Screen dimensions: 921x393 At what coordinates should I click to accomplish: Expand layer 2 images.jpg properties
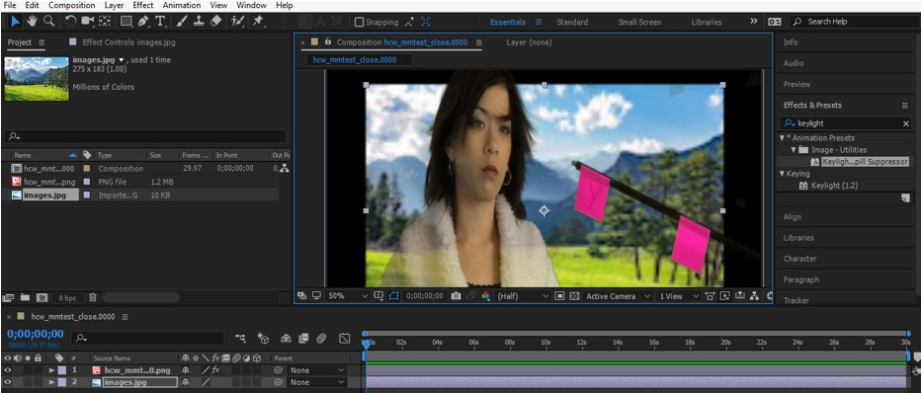pyautogui.click(x=52, y=382)
